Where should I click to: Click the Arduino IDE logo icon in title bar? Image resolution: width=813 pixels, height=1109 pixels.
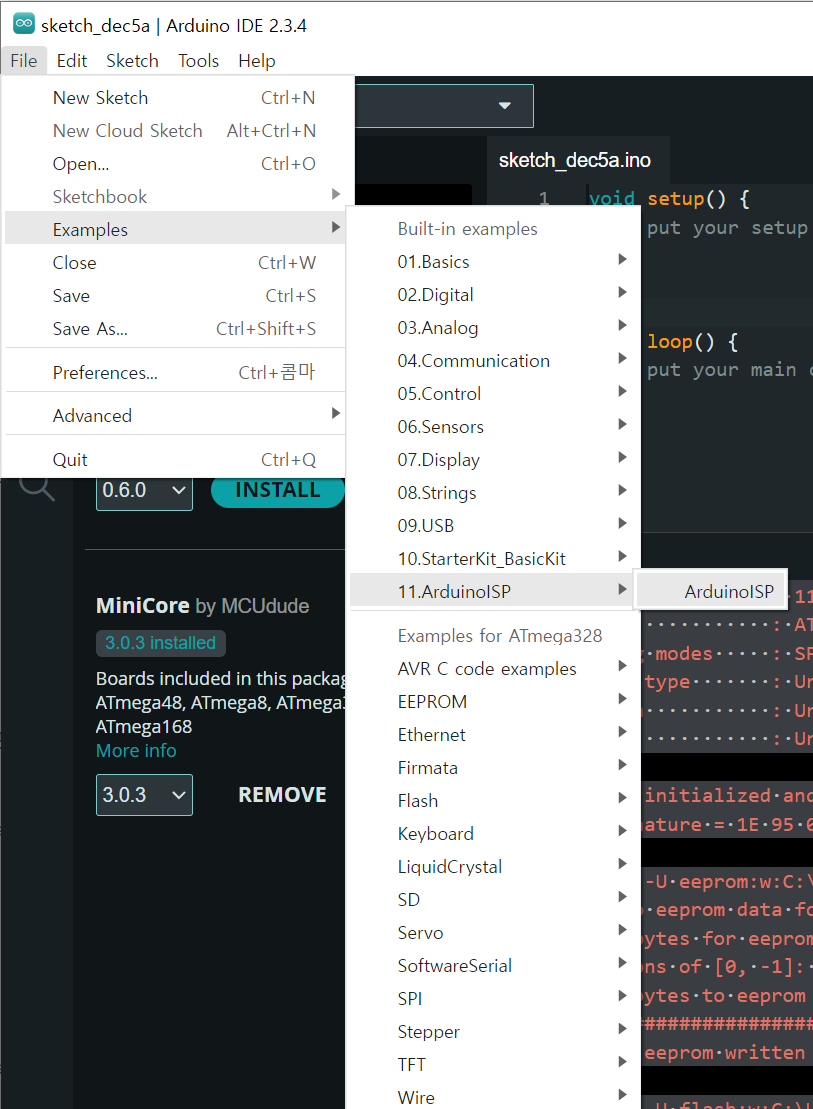click(x=24, y=24)
